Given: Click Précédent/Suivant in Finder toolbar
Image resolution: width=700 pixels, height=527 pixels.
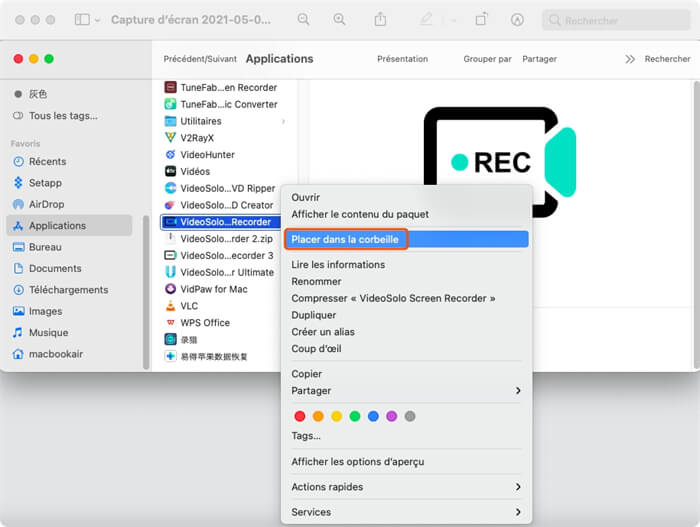Looking at the screenshot, I should pyautogui.click(x=200, y=59).
